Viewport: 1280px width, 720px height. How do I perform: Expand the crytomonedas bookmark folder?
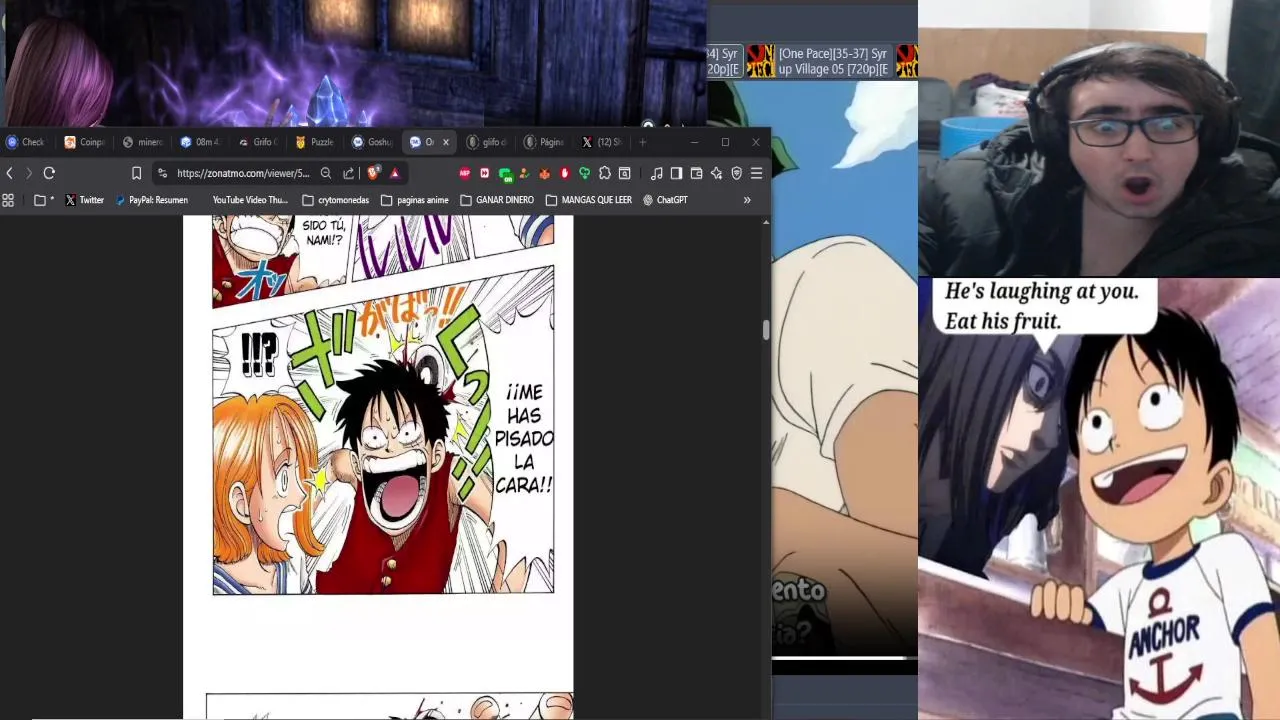click(336, 200)
